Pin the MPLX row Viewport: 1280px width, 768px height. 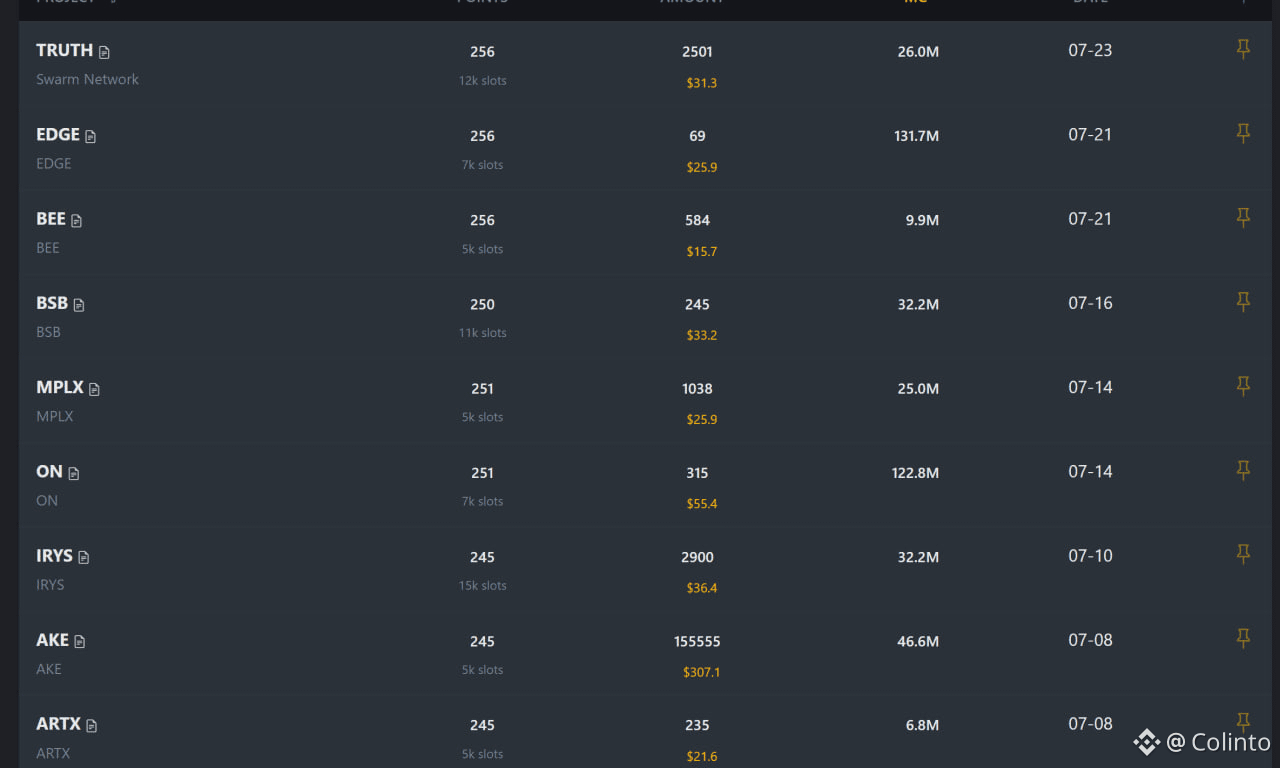pos(1243,385)
